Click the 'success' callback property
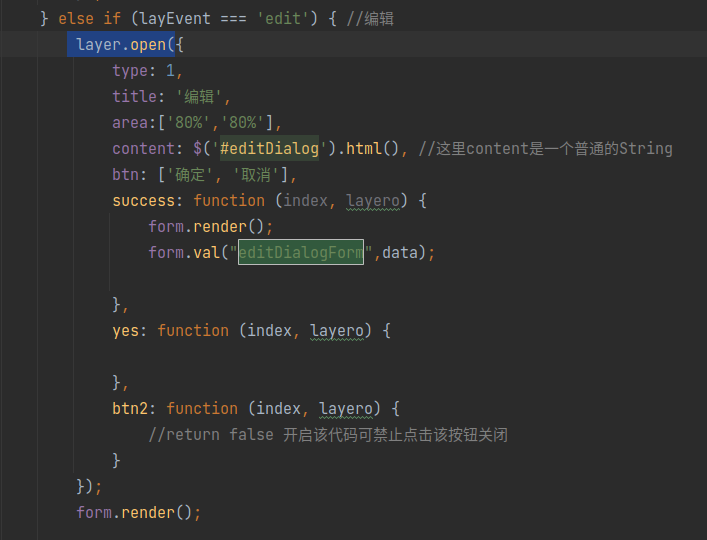 [x=143, y=201]
